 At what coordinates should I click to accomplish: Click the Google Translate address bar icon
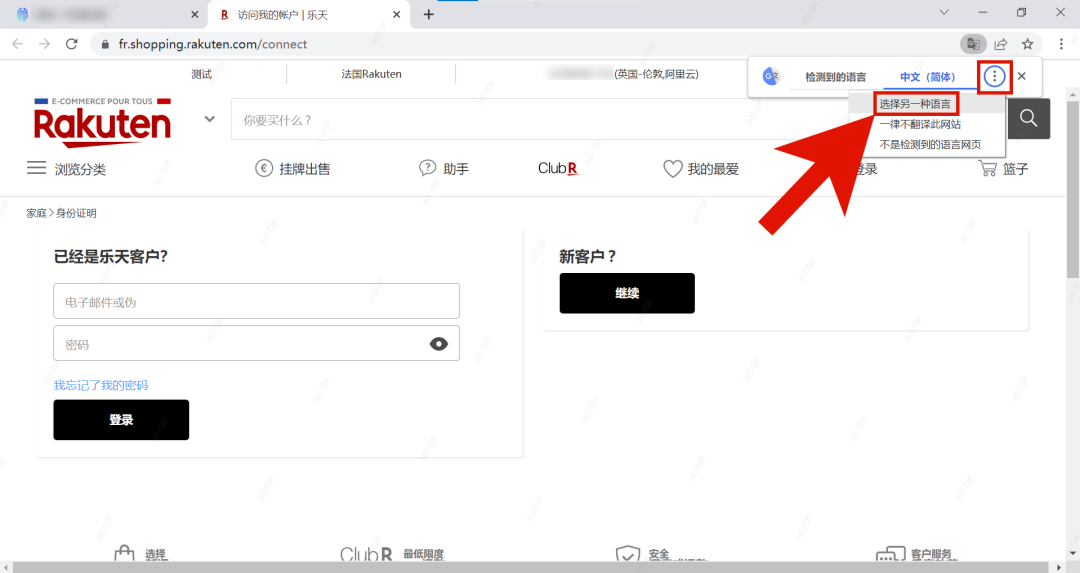point(973,44)
